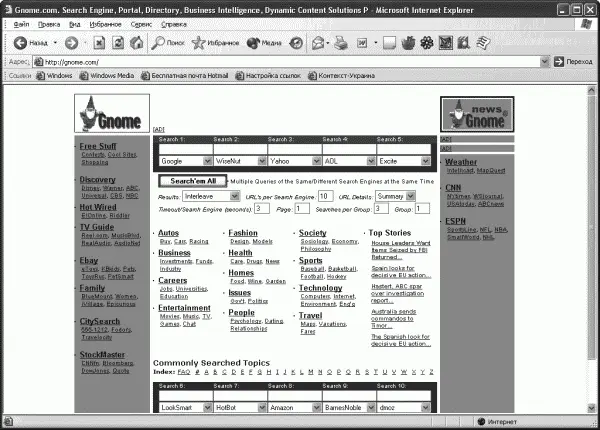Click the Mail envelope toolbar icon
This screenshot has width=600, height=430.
[318, 43]
